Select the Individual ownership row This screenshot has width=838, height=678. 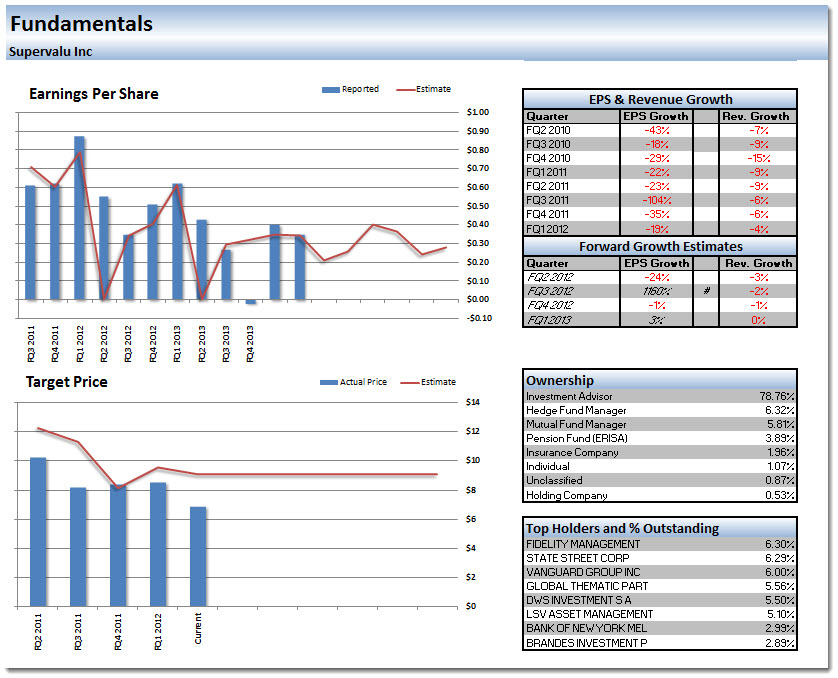660,466
